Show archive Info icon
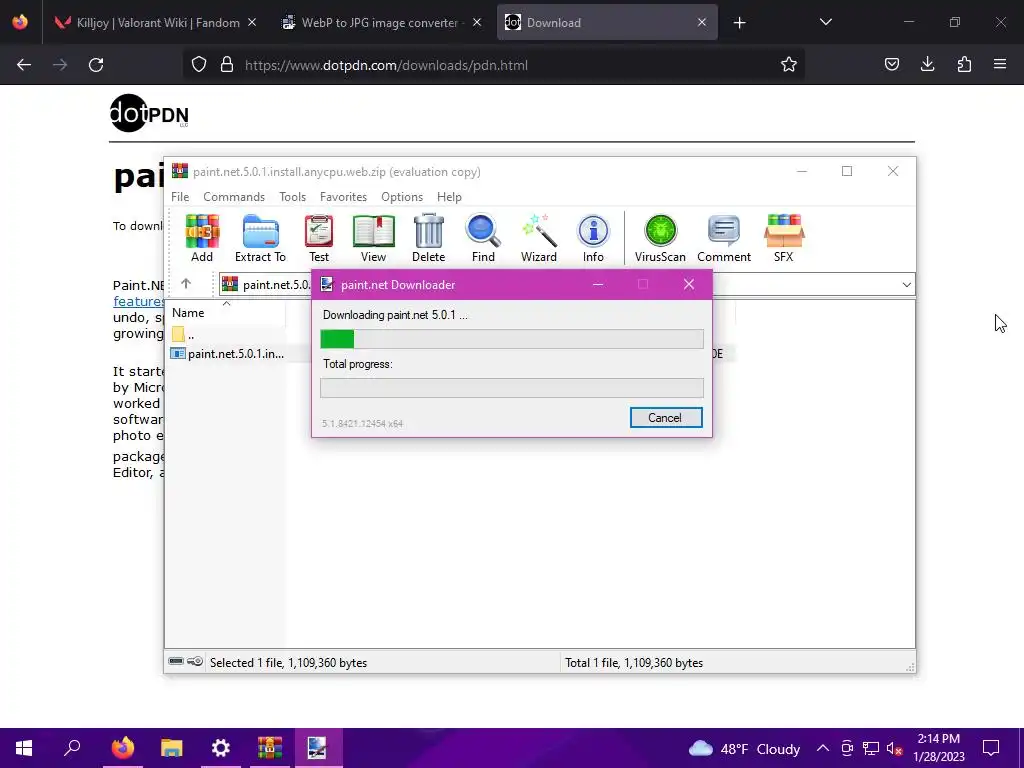 (593, 238)
